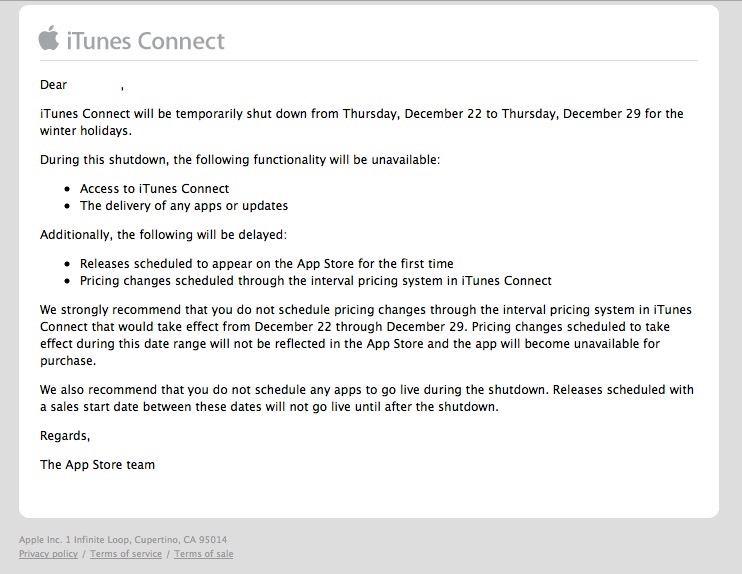This screenshot has width=742, height=574.
Task: Click 'Thursday, December 29' date text
Action: pyautogui.click(x=571, y=114)
